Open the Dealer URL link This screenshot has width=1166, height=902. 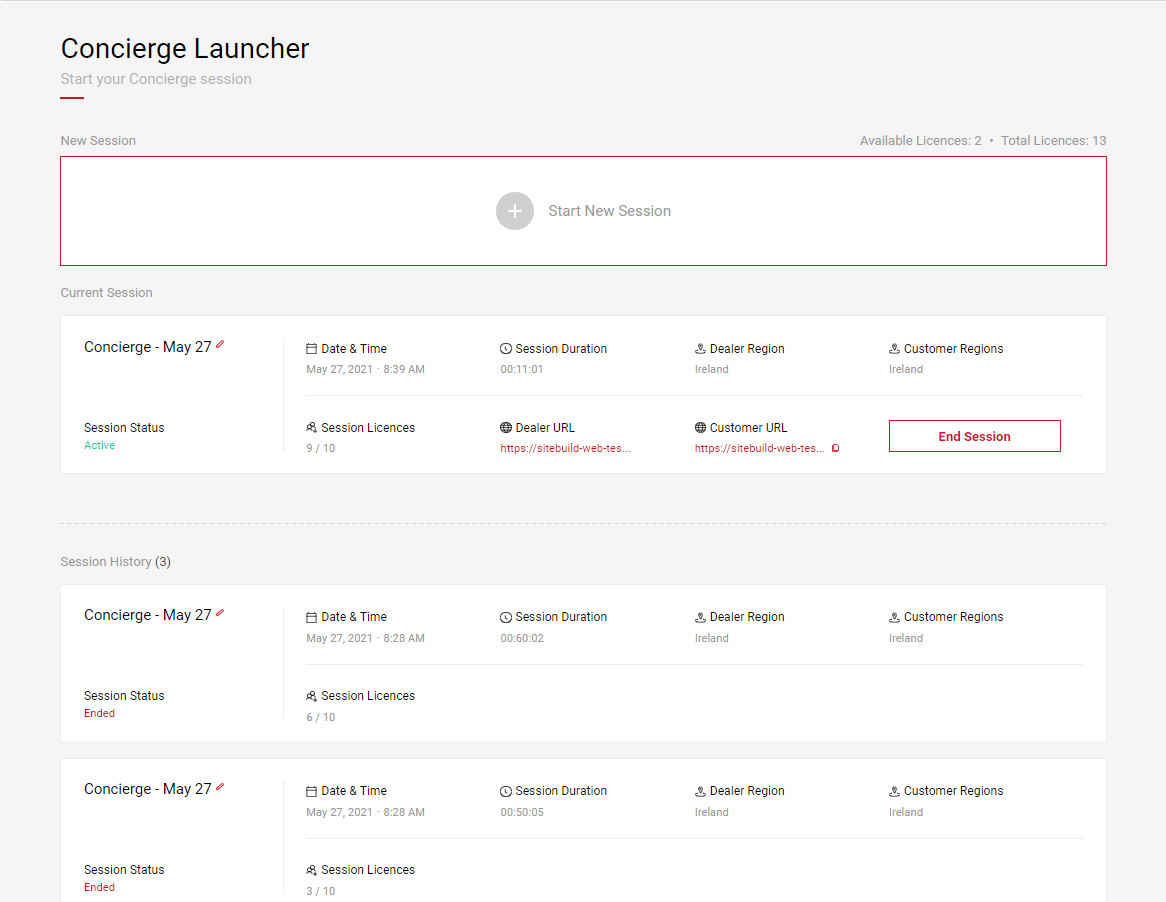(565, 448)
